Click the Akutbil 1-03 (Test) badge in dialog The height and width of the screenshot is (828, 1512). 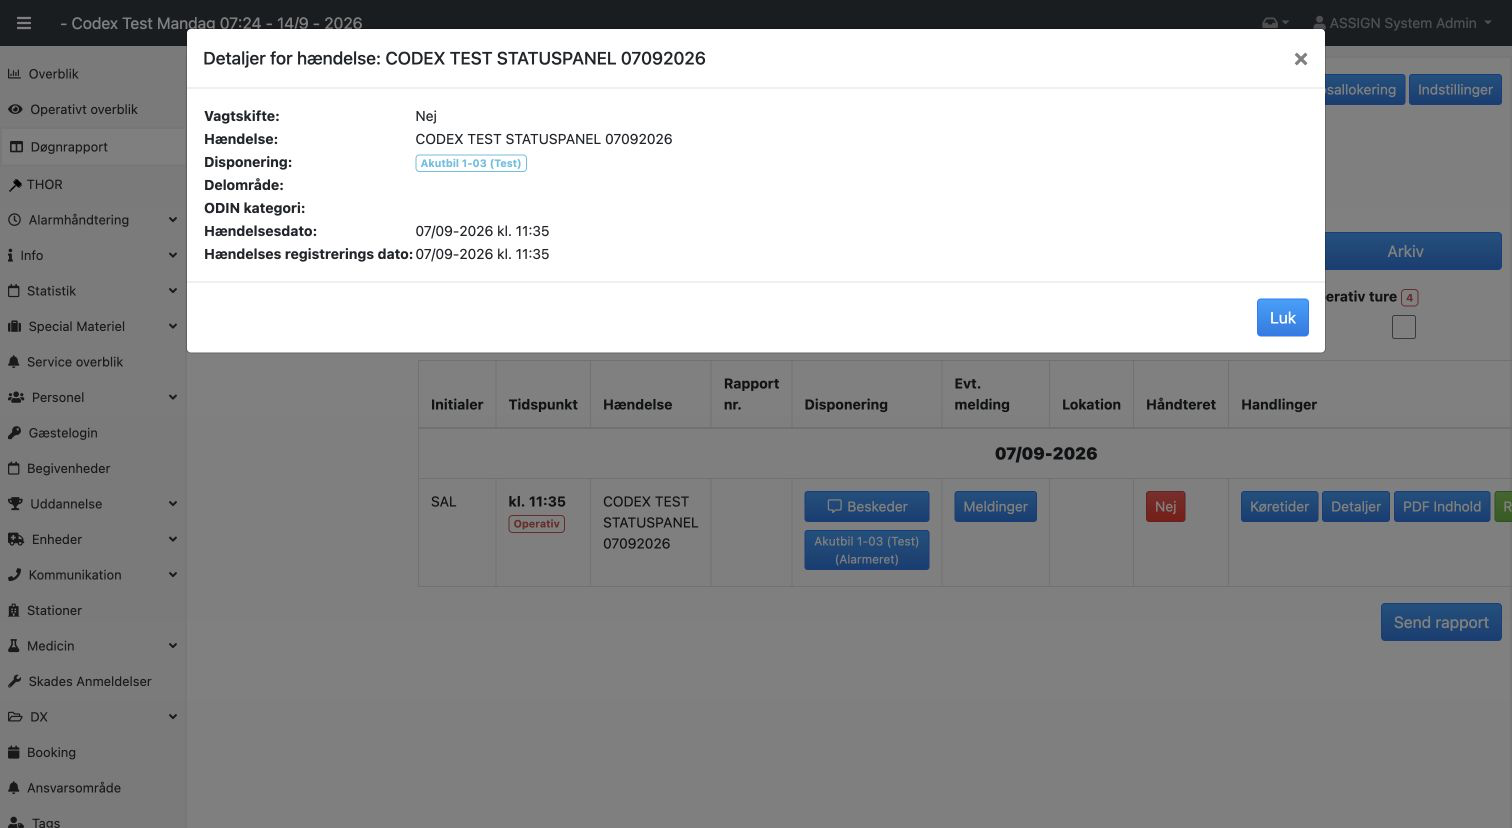tap(471, 163)
